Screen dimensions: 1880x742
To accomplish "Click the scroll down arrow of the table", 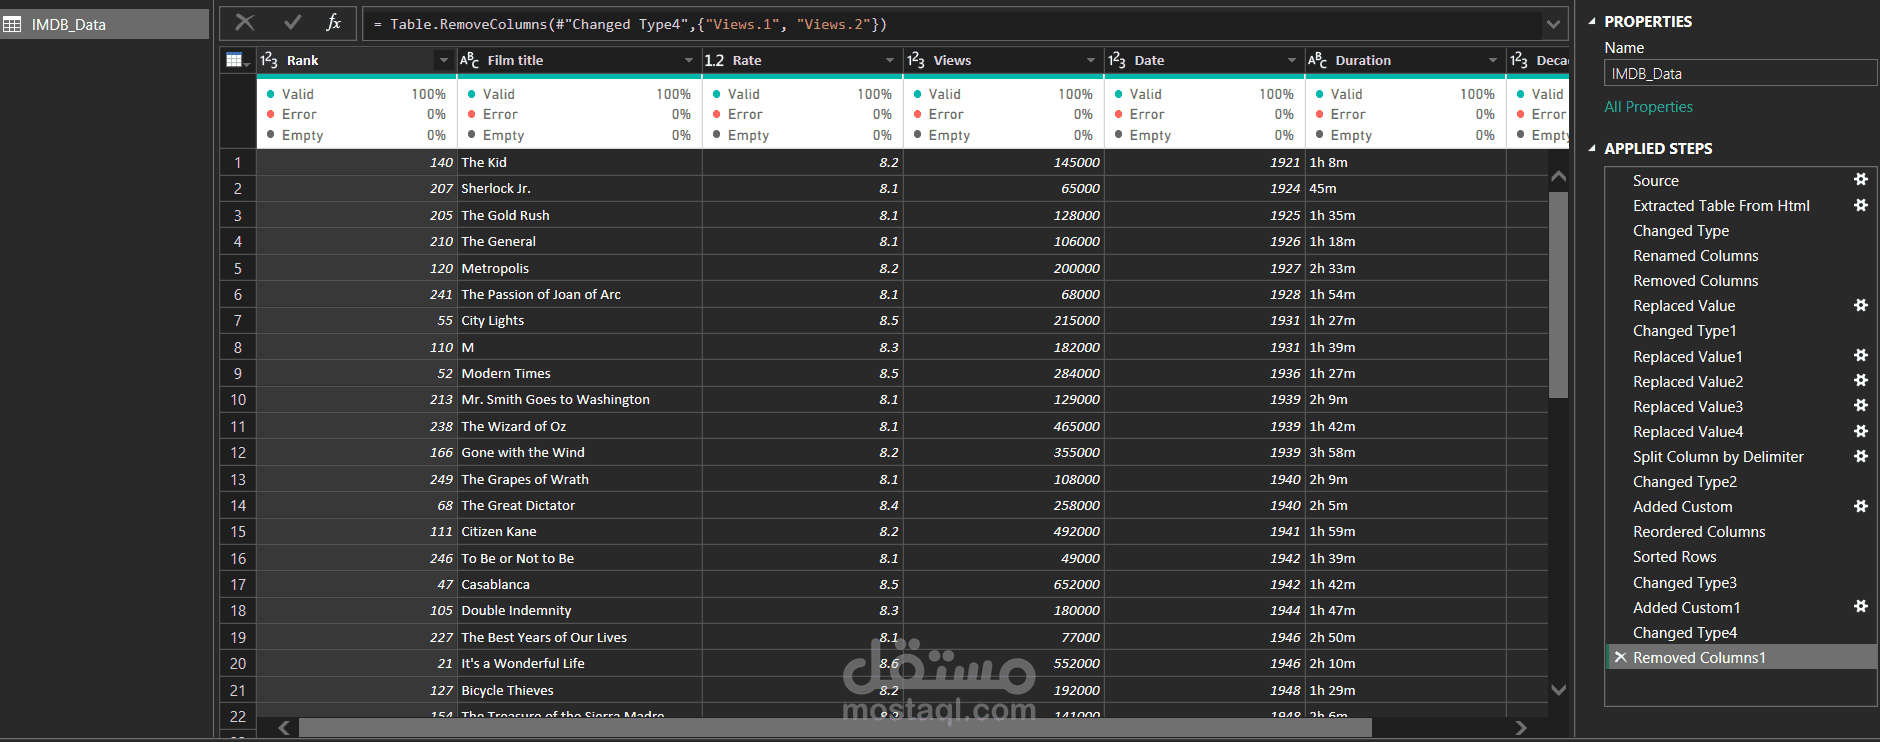I will tap(1558, 689).
